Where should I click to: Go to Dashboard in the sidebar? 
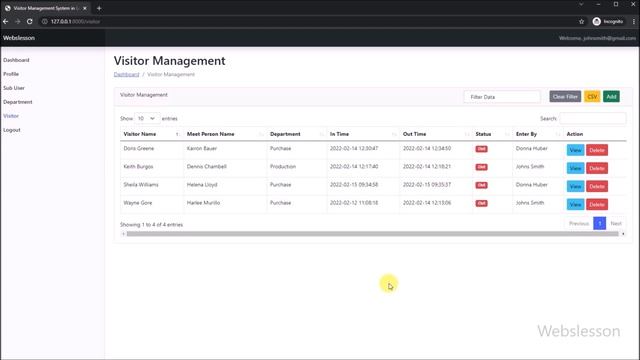[x=16, y=60]
